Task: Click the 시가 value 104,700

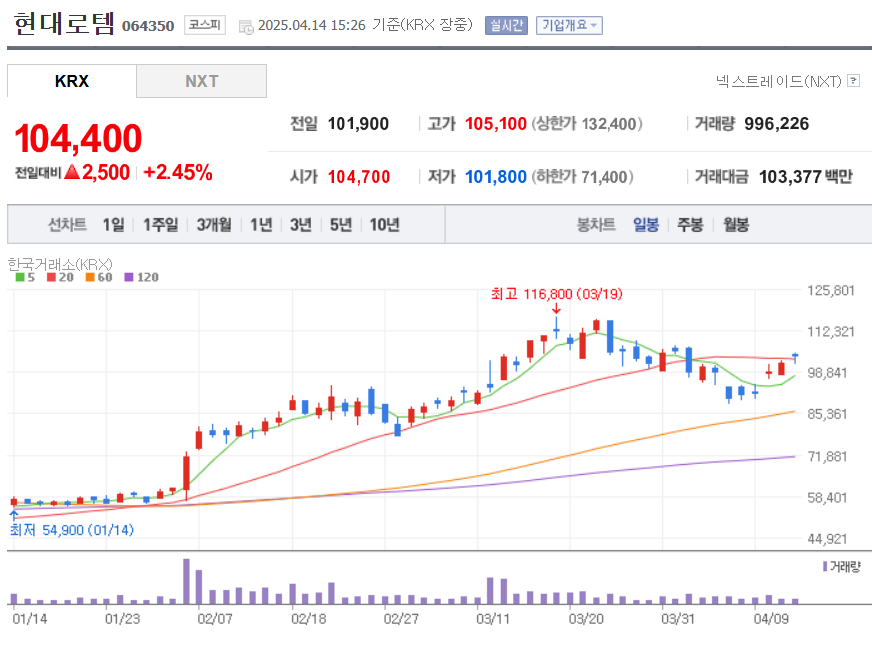Action: (359, 177)
